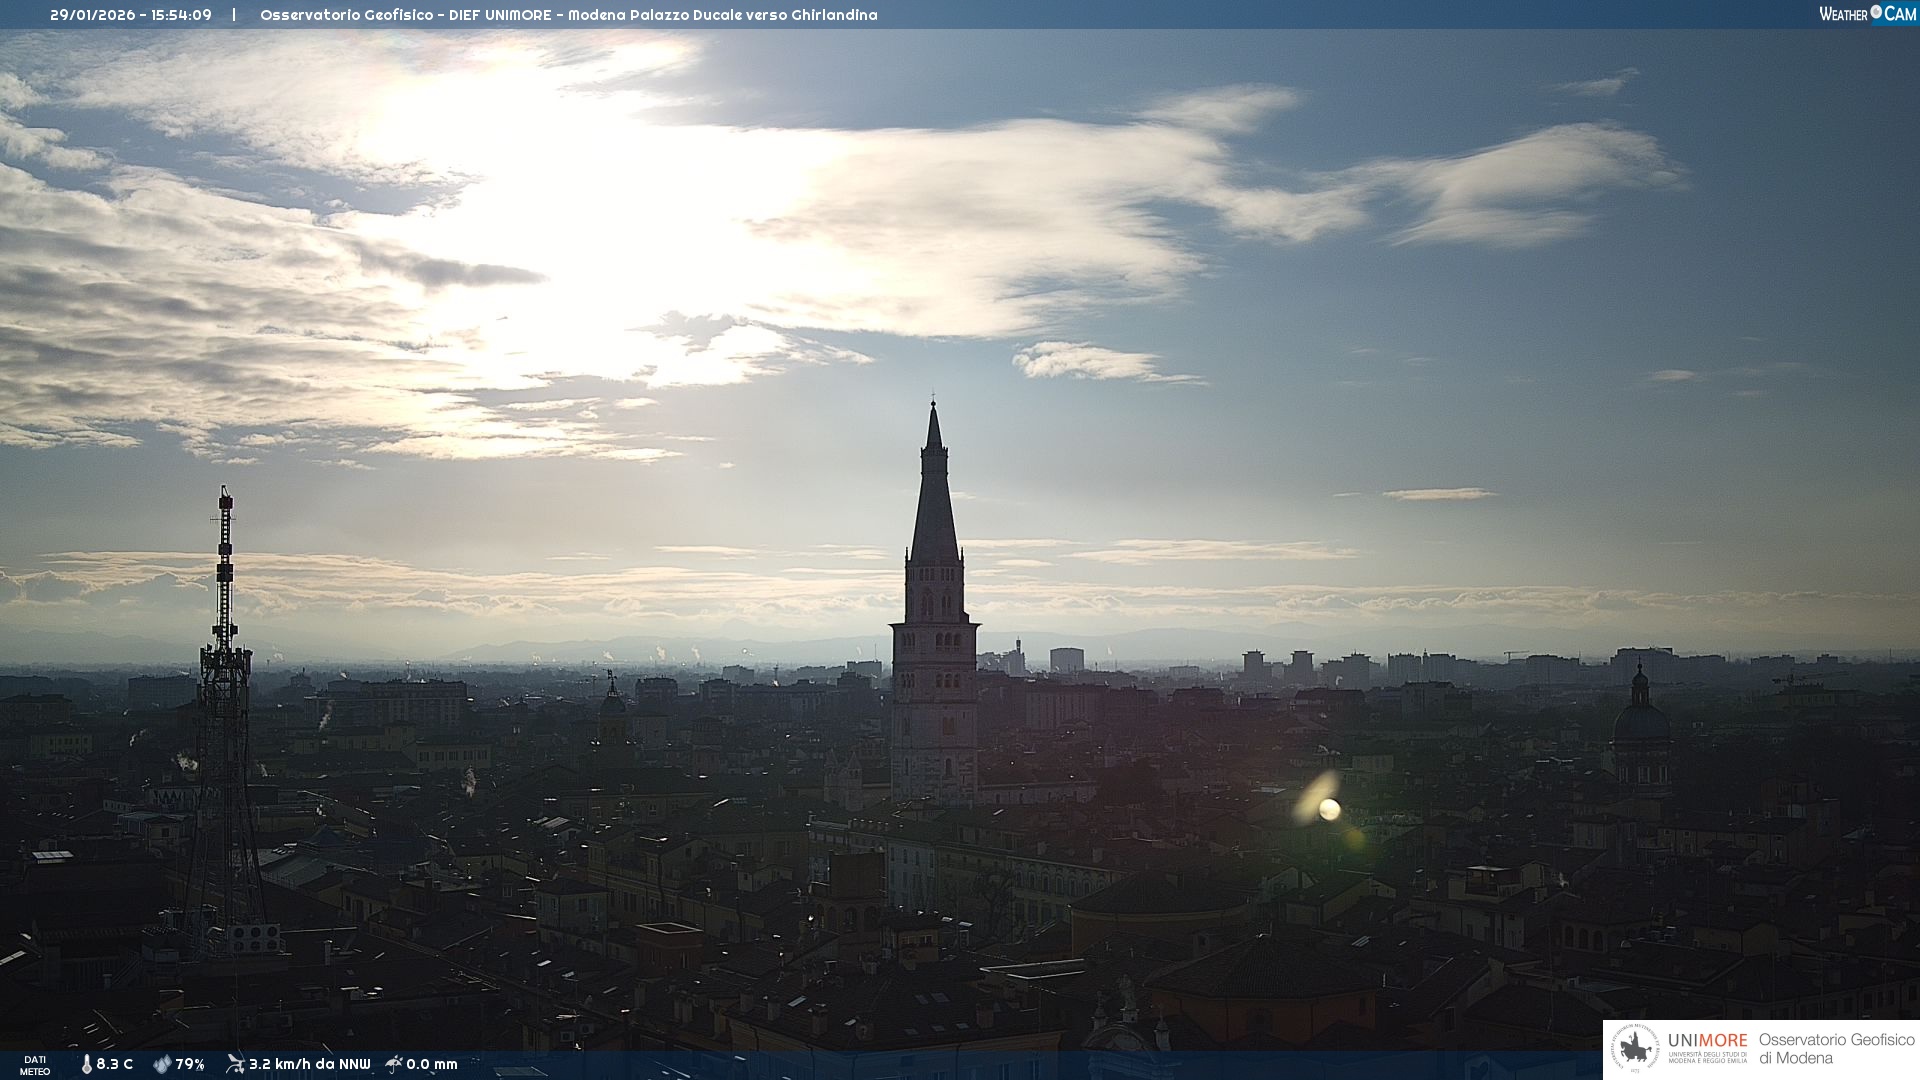Click the UNIMORE logo text
Screen dimensions: 1920x1080
1707,1041
